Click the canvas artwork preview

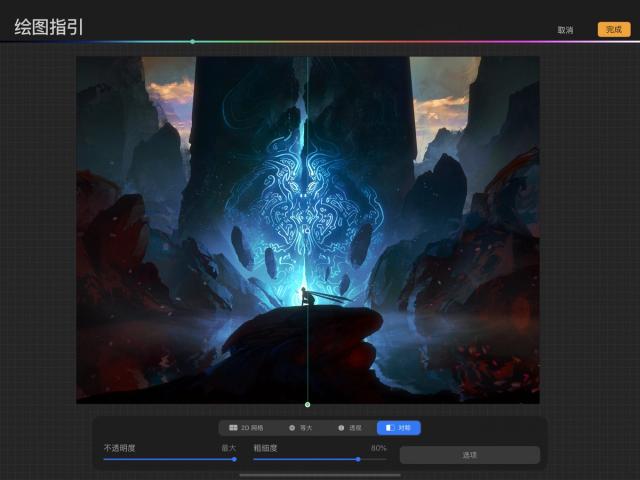pos(308,230)
